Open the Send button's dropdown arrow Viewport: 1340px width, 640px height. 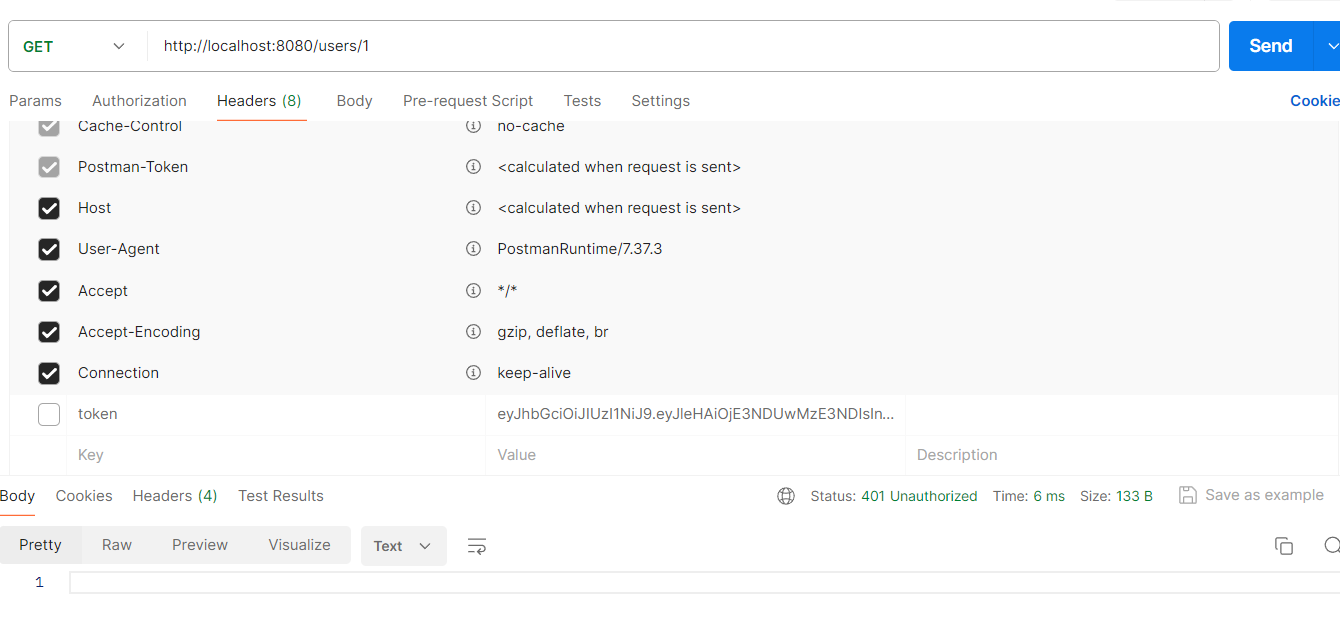(1331, 46)
